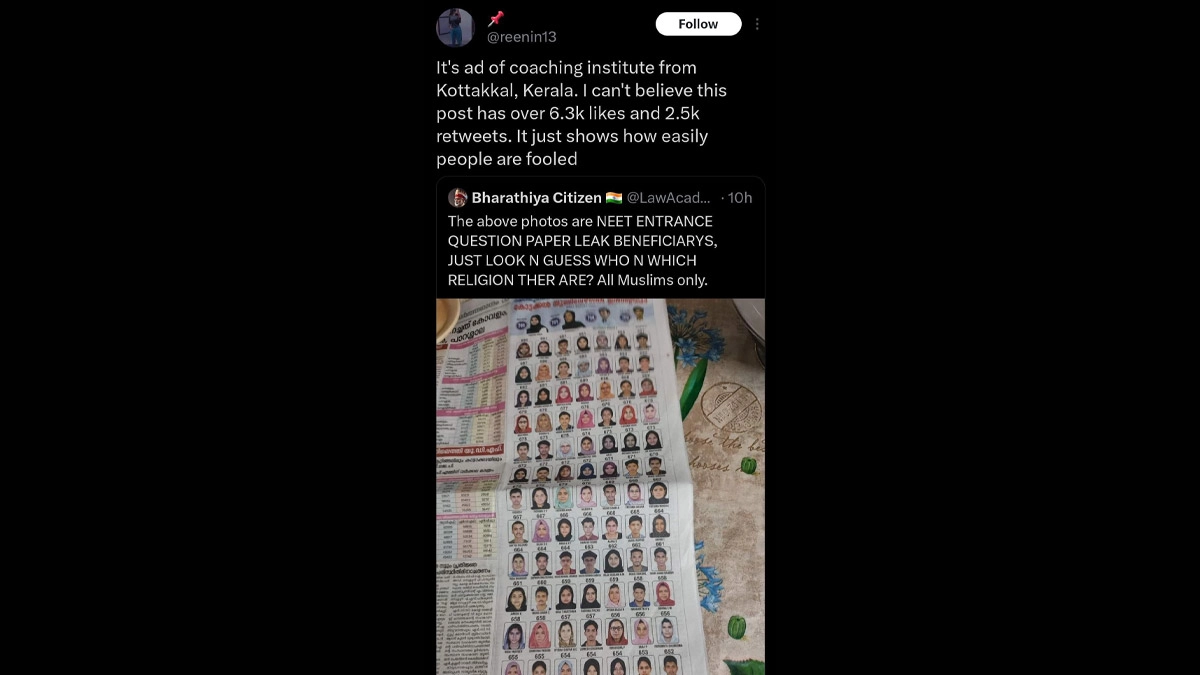
Task: Click the 'people are fooled' closing line
Action: click(x=506, y=159)
